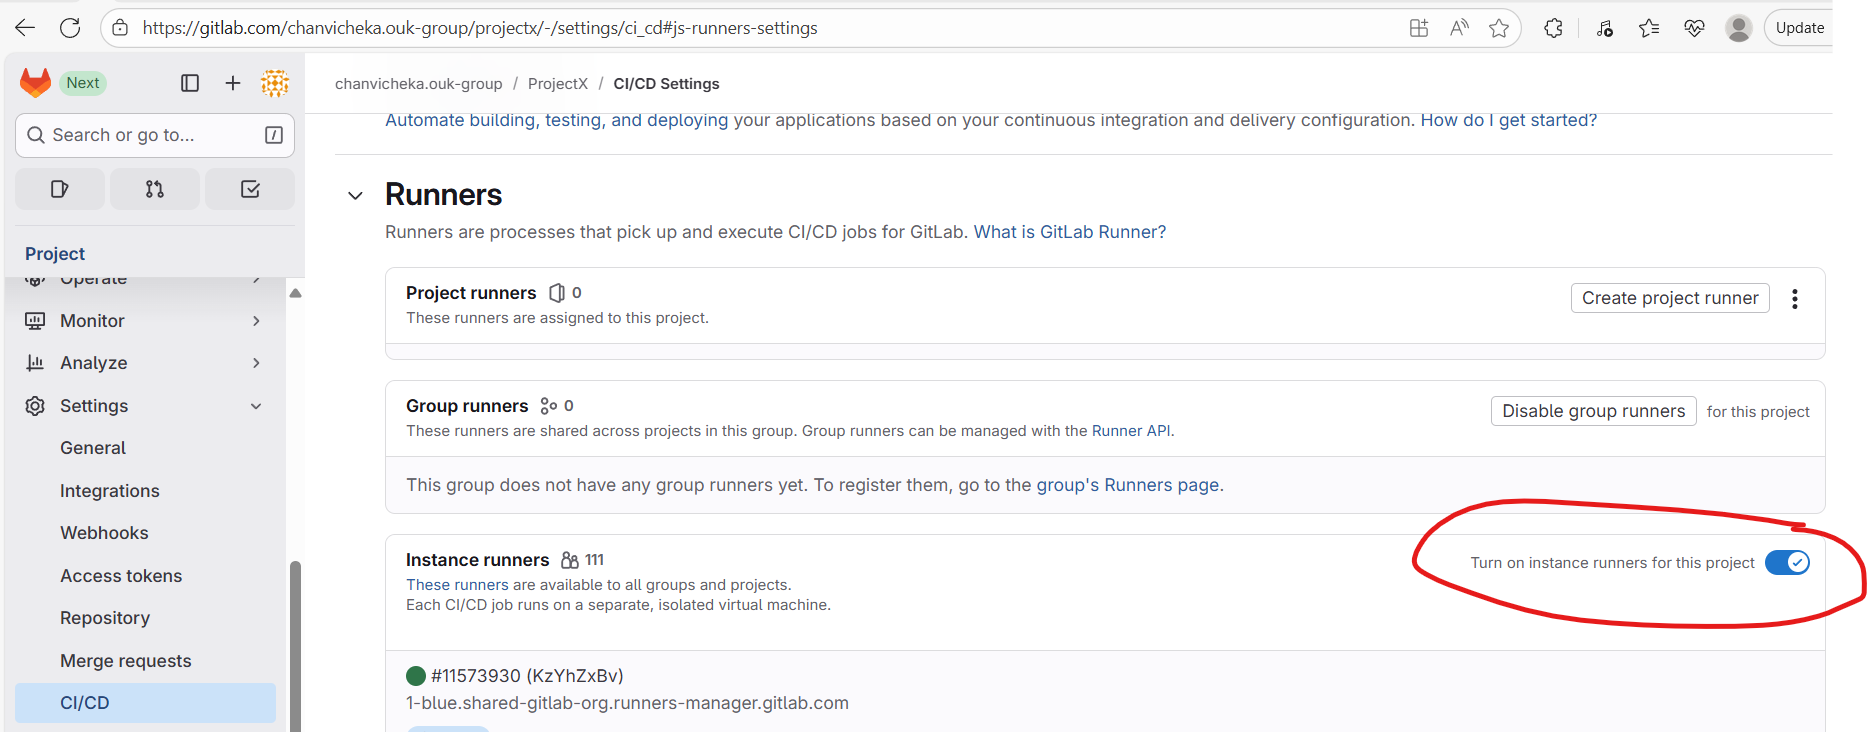The height and width of the screenshot is (732, 1868).
Task: Toggle the sidebar collapse icon
Action: tap(190, 83)
